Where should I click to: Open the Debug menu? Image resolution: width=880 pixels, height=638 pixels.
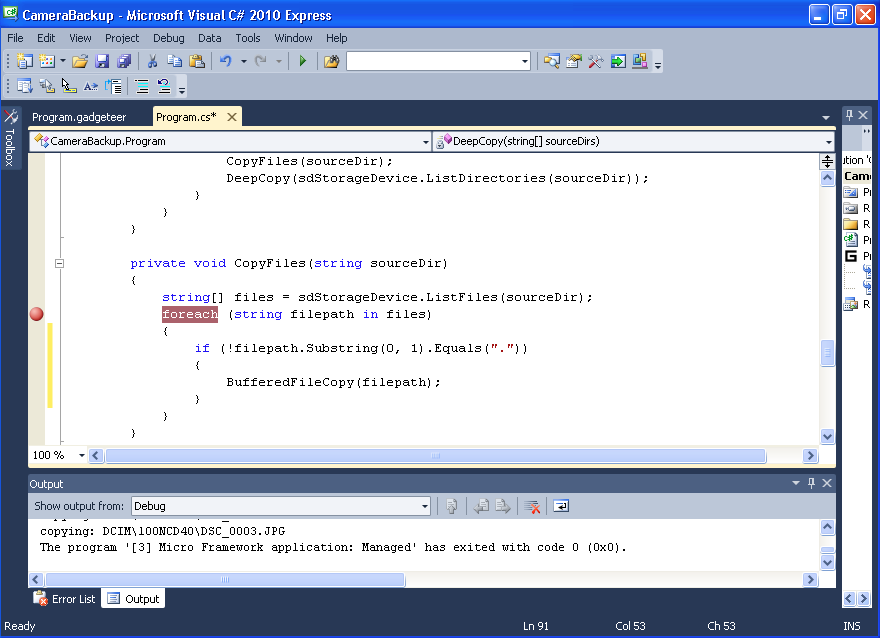[168, 38]
